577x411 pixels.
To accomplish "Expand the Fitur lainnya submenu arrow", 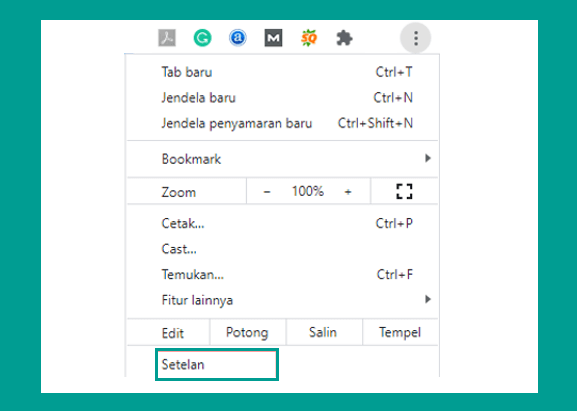I will (x=428, y=299).
